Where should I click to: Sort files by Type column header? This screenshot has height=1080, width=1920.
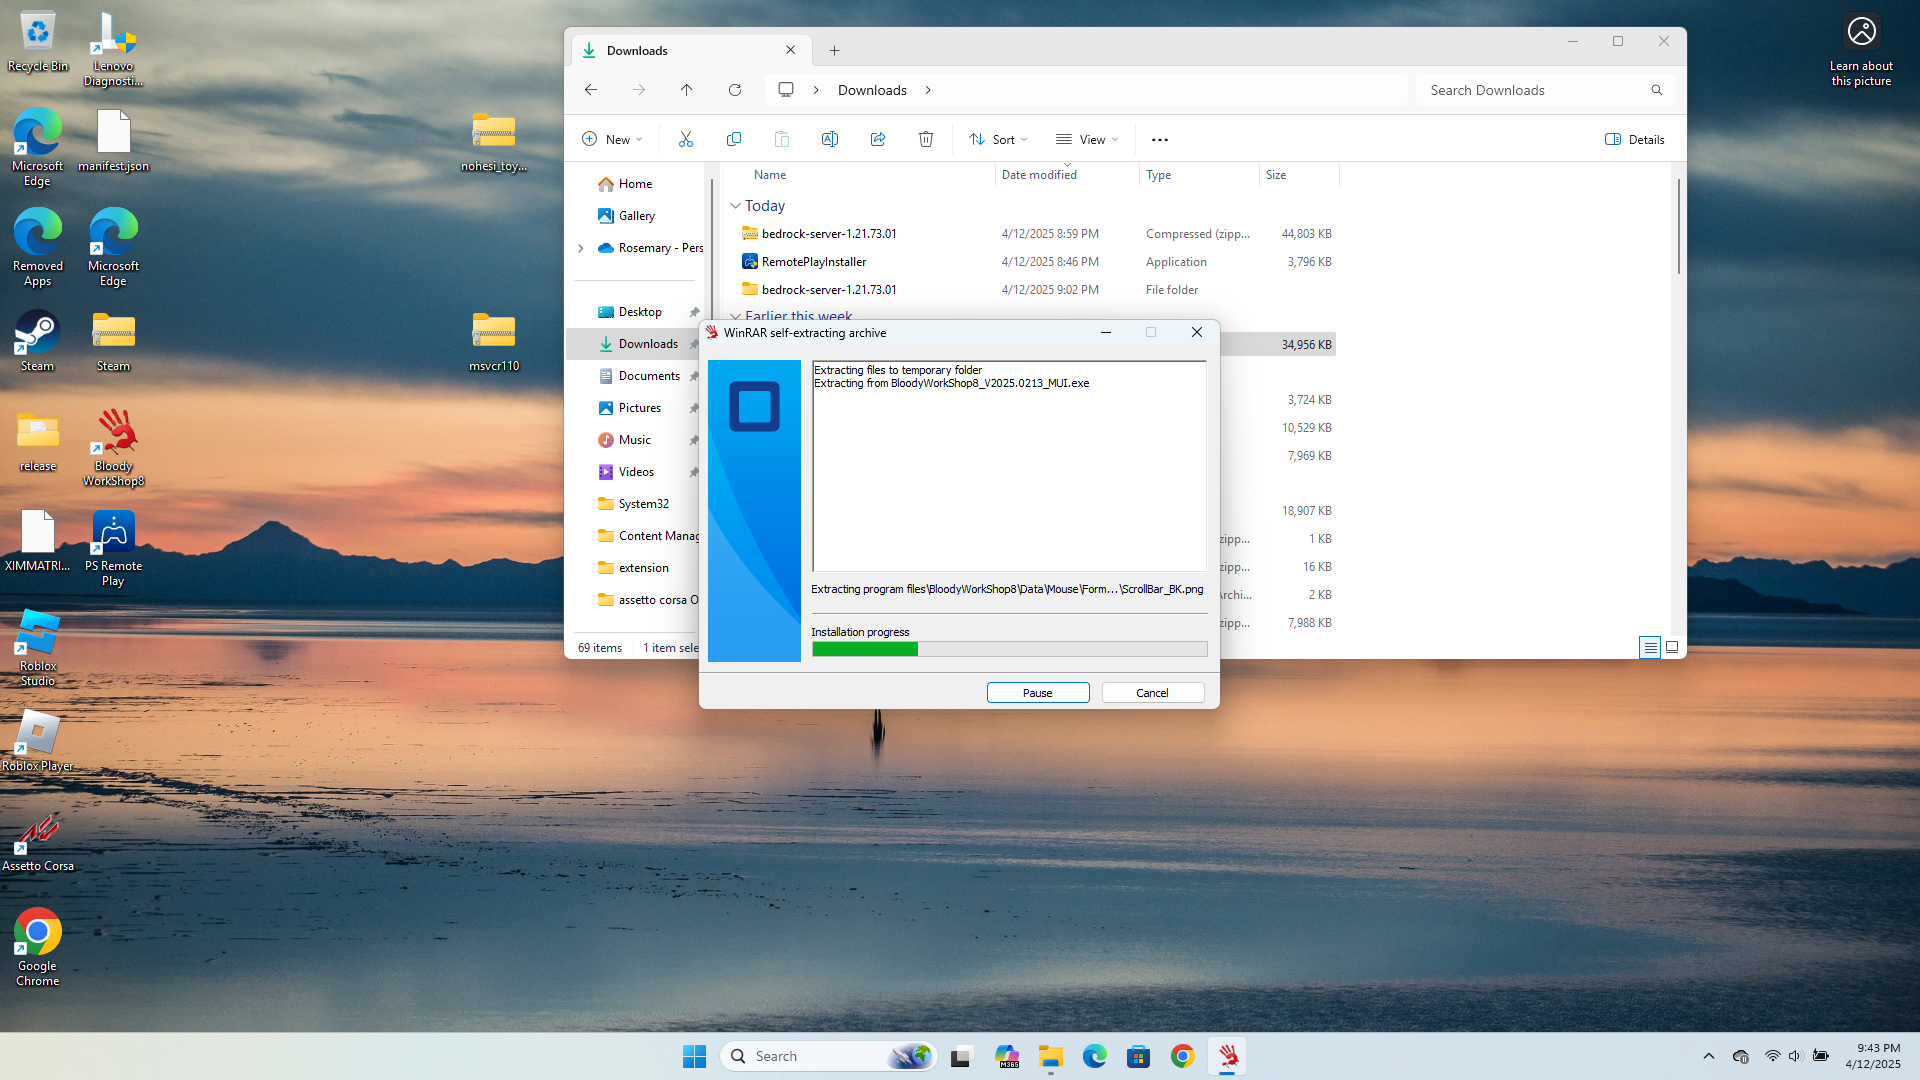[x=1158, y=175]
